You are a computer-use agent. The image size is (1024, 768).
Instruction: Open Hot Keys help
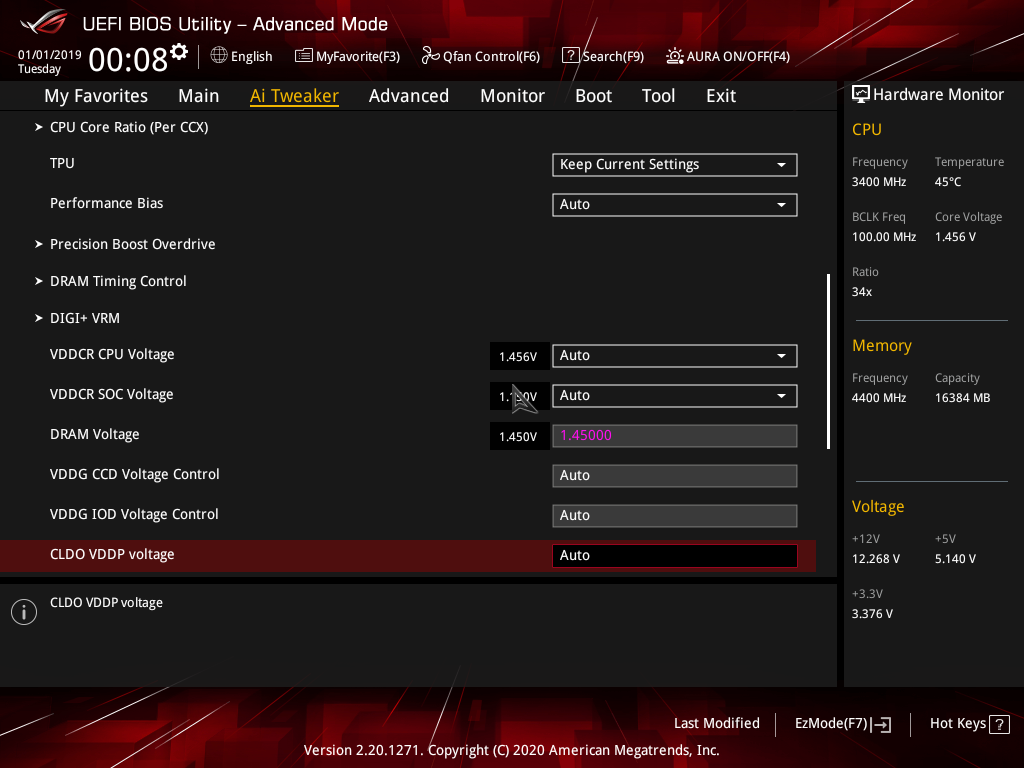click(969, 724)
